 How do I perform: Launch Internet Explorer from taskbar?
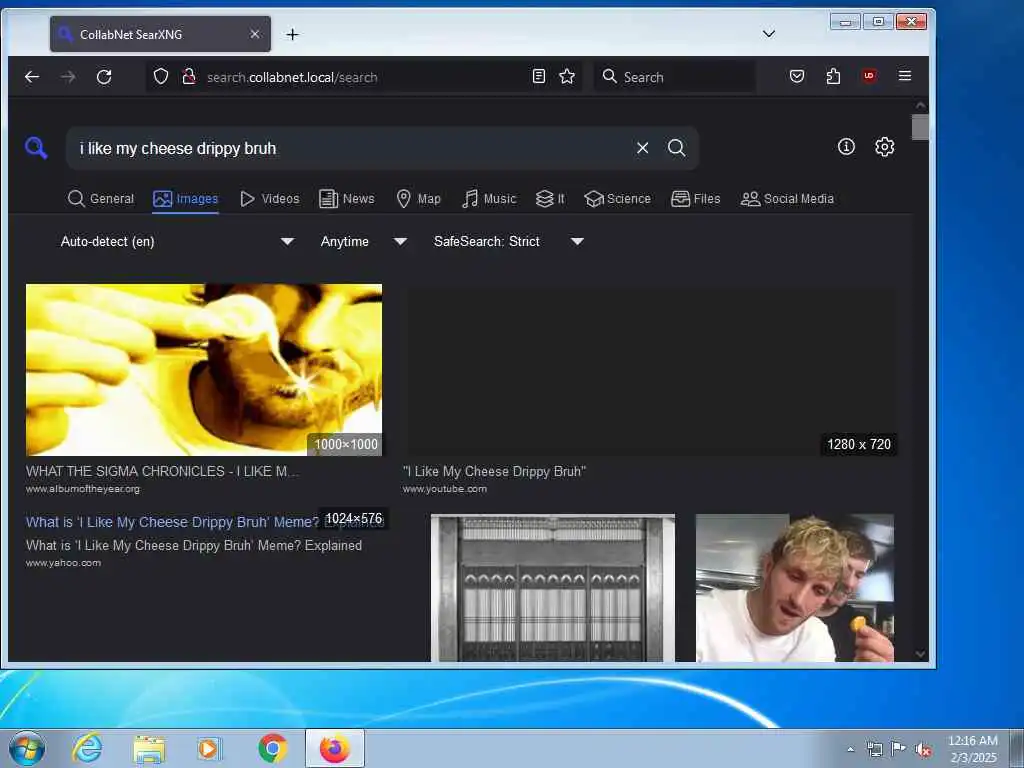click(x=87, y=748)
